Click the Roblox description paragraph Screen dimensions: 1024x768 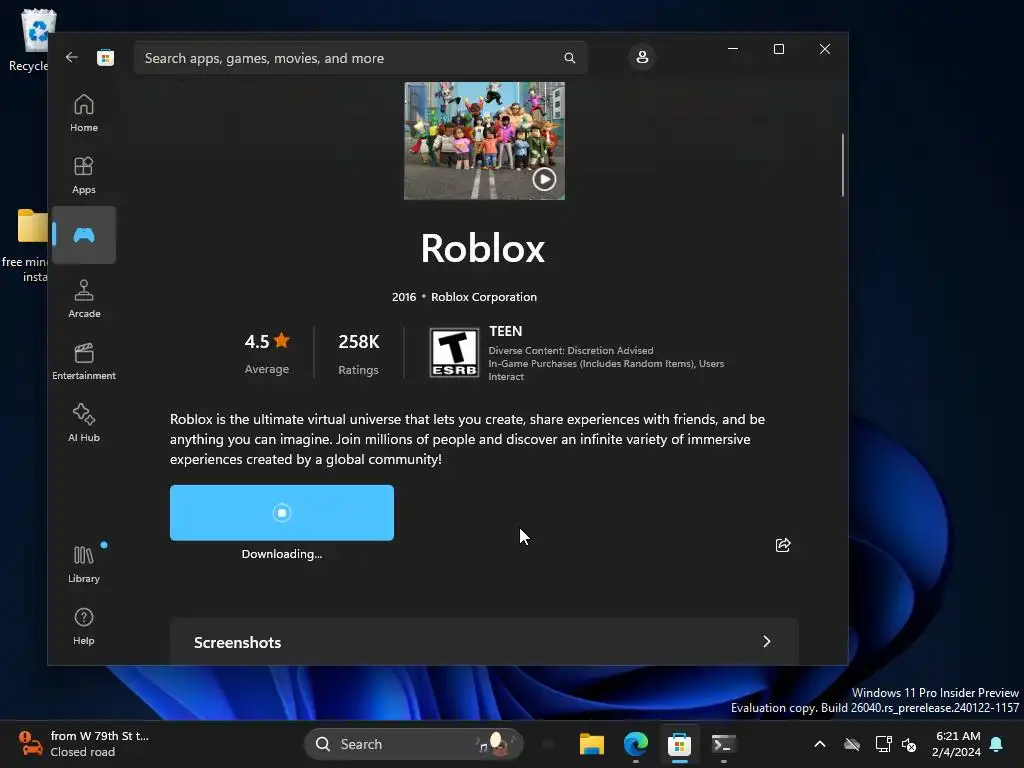(x=468, y=439)
